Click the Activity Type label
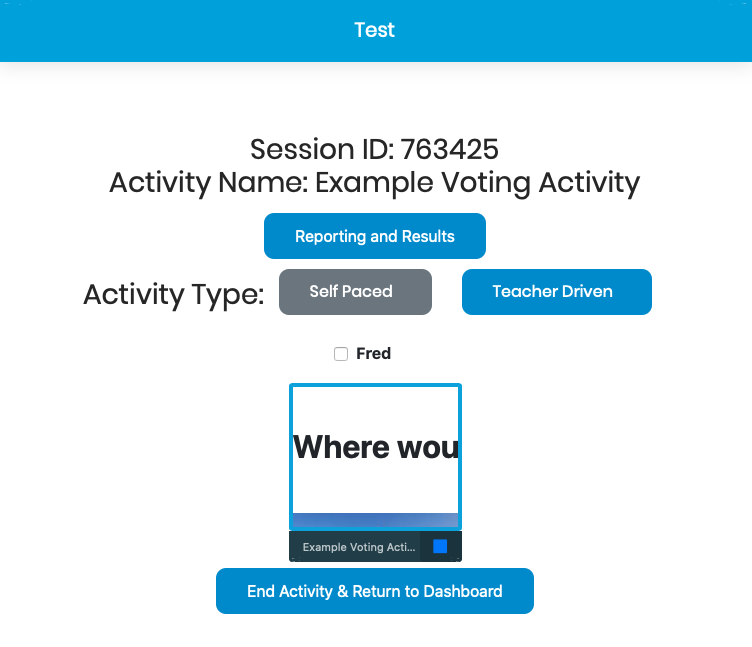Screen dimensions: 752x647 point(174,294)
